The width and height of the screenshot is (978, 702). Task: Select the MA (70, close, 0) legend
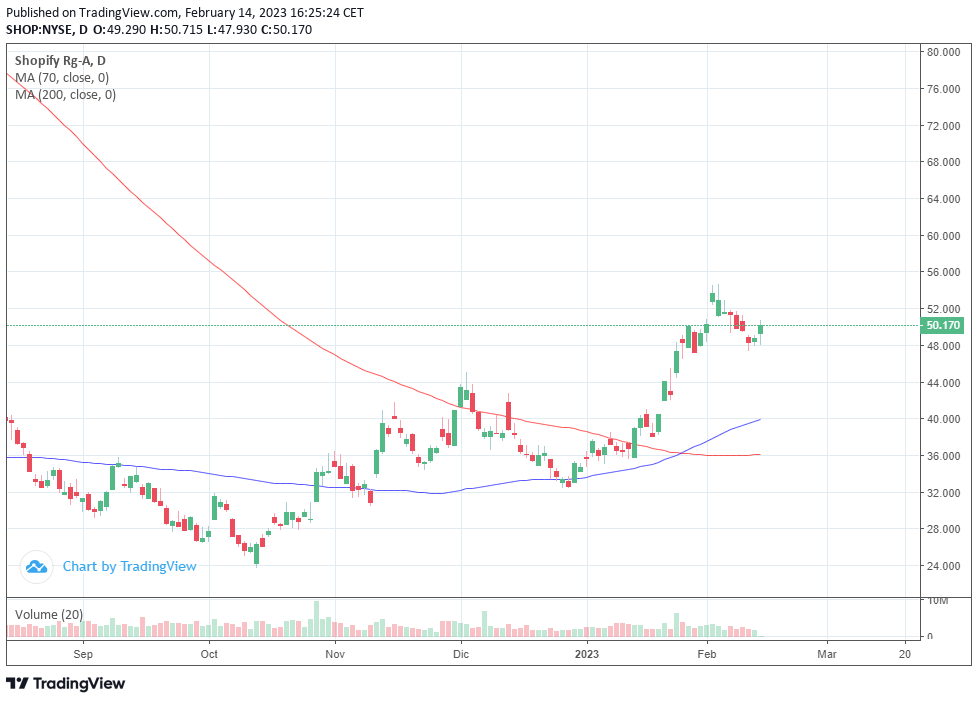[x=62, y=77]
